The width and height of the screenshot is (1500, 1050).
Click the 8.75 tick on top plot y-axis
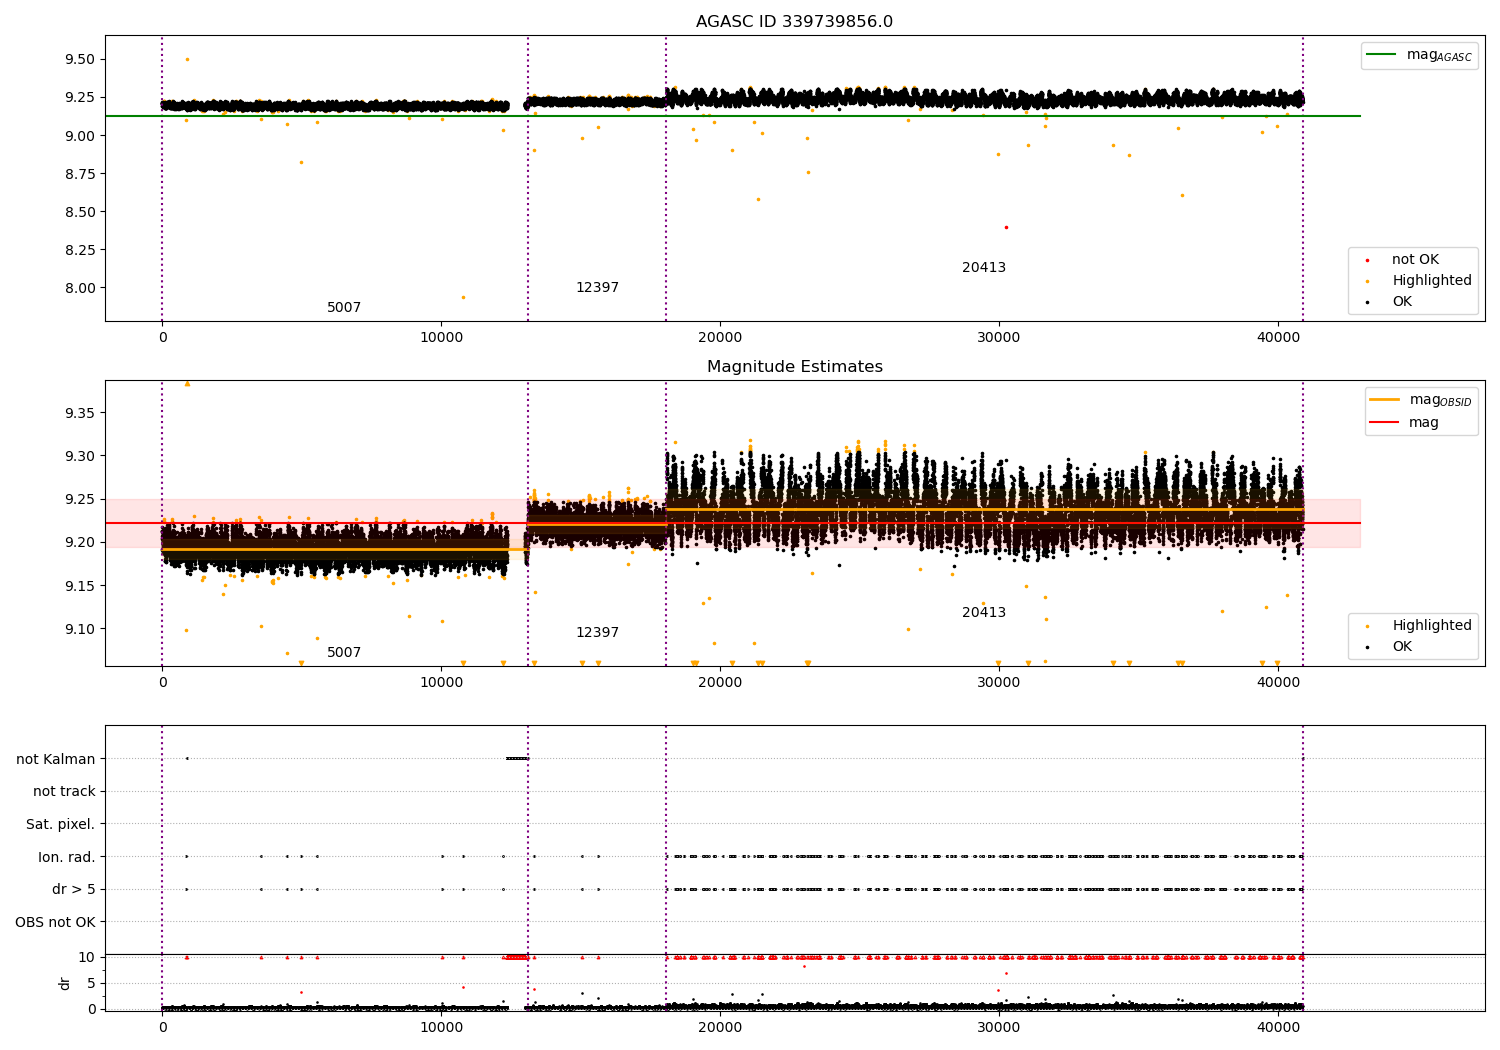[x=79, y=174]
